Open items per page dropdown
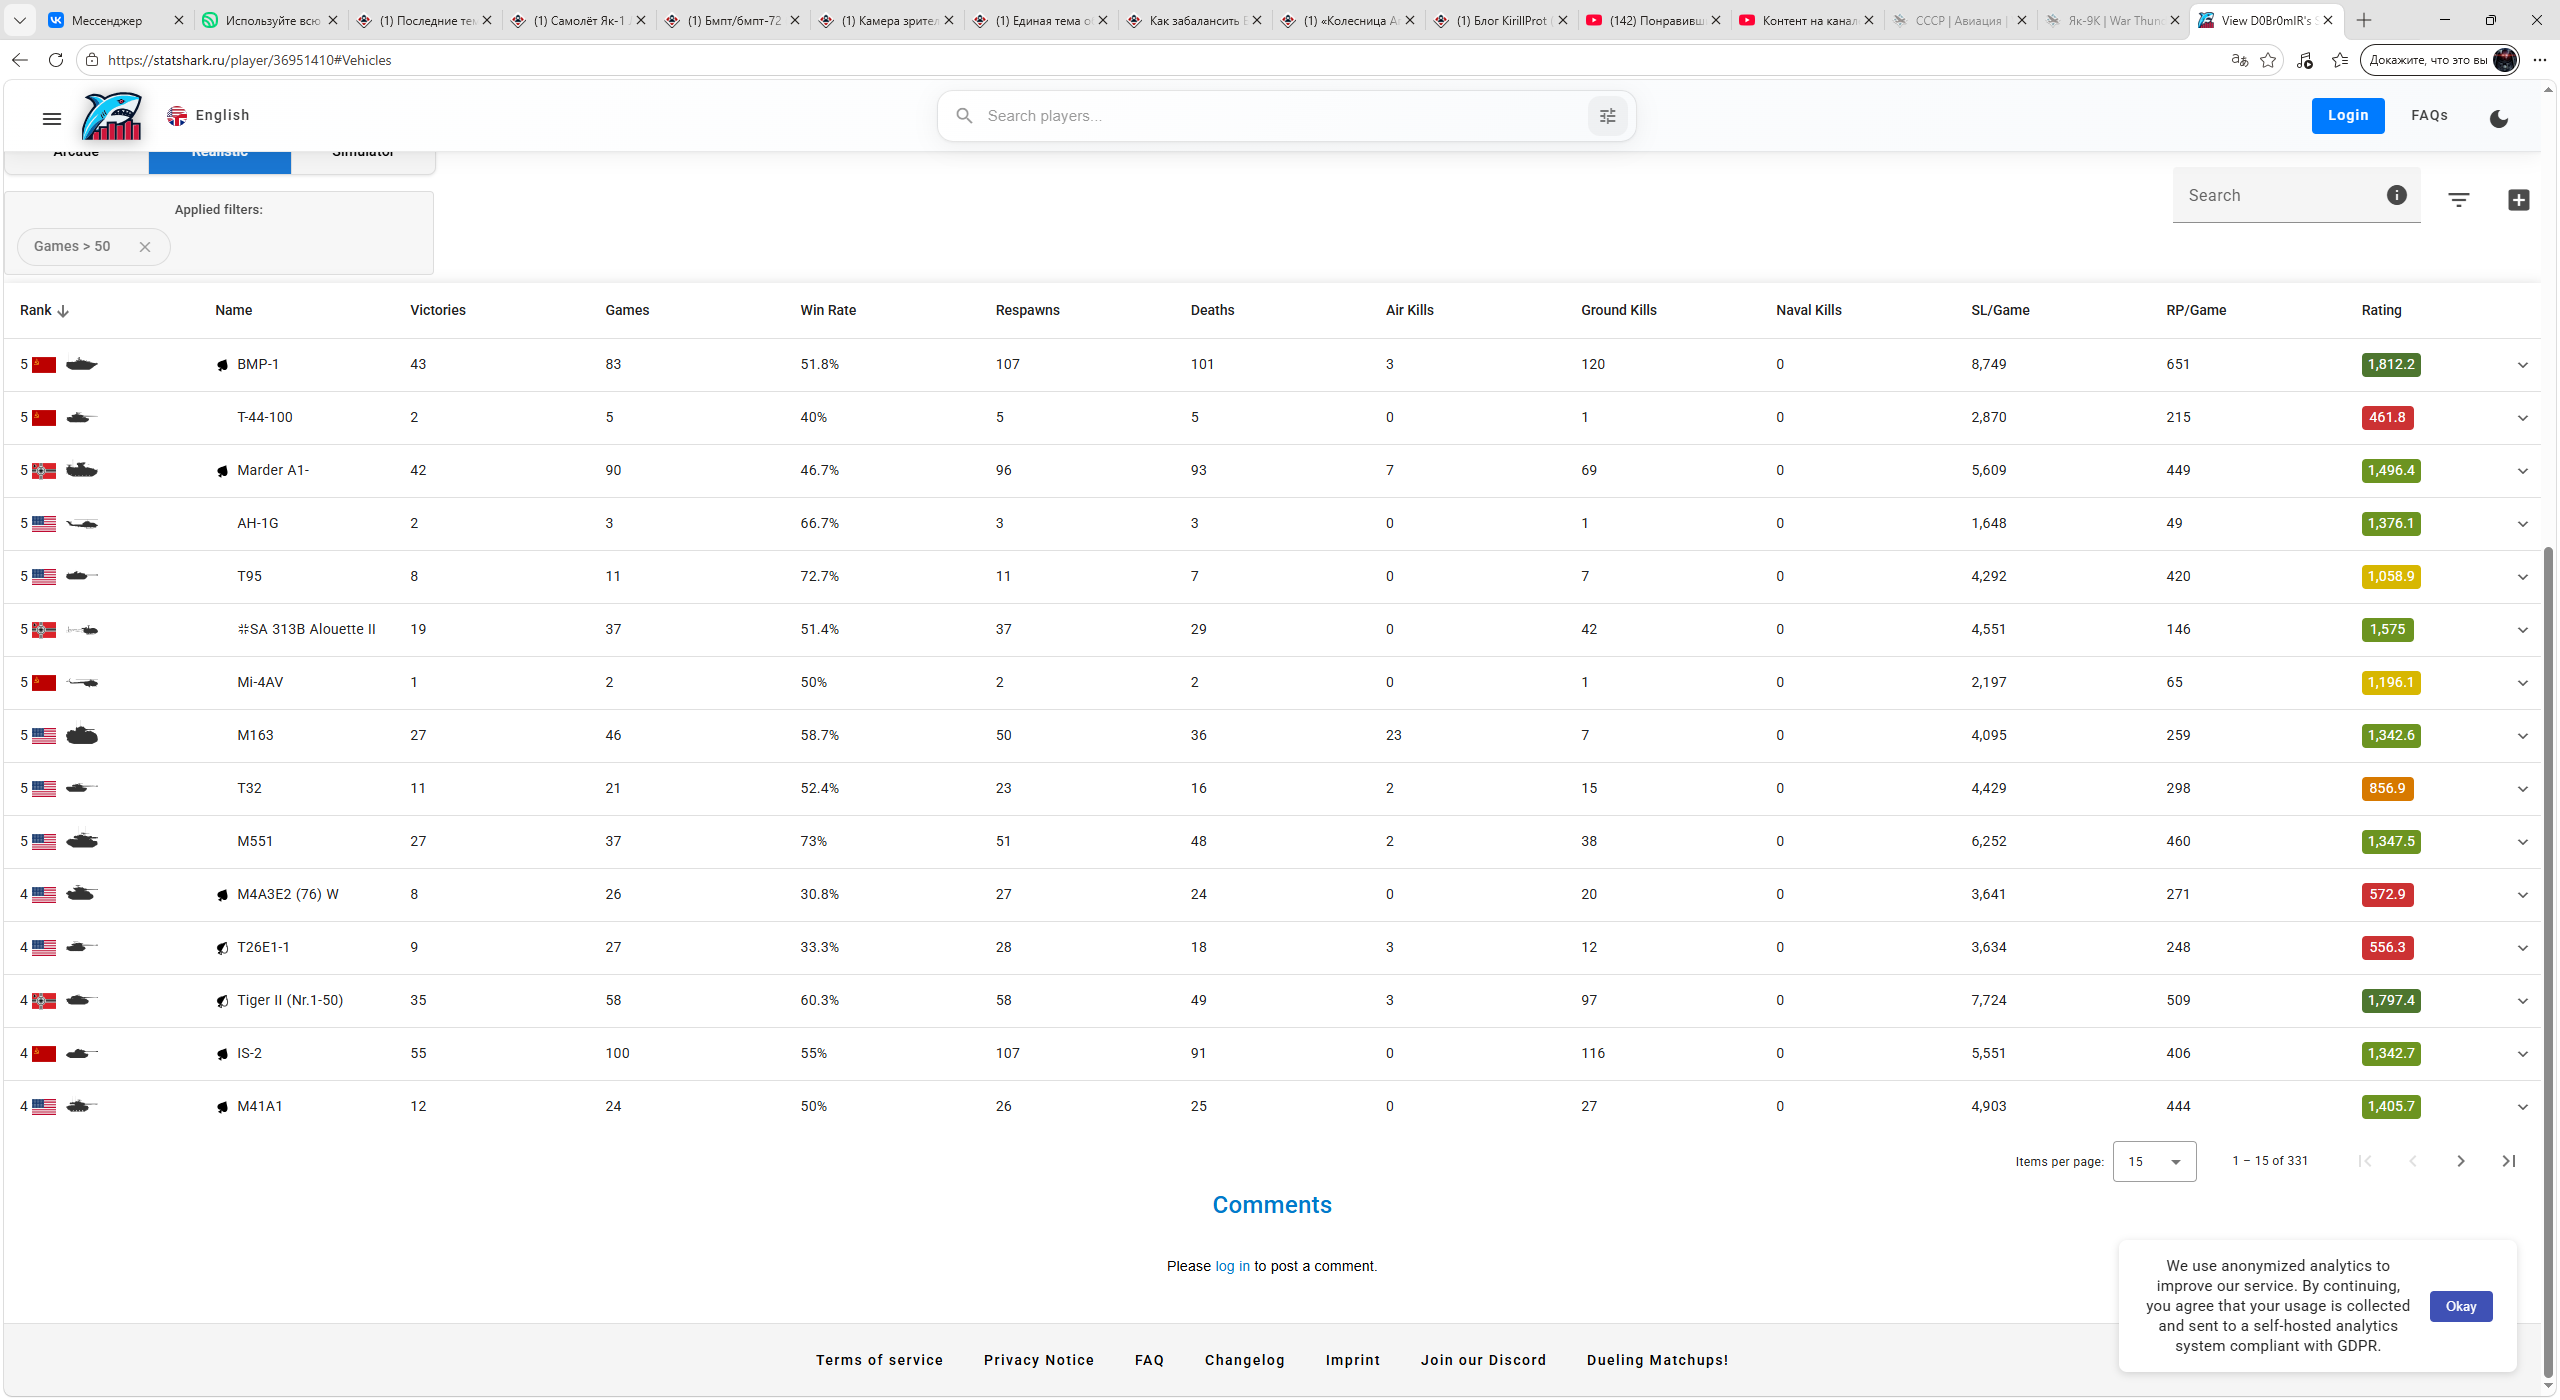The image size is (2560, 1400). tap(2154, 1161)
